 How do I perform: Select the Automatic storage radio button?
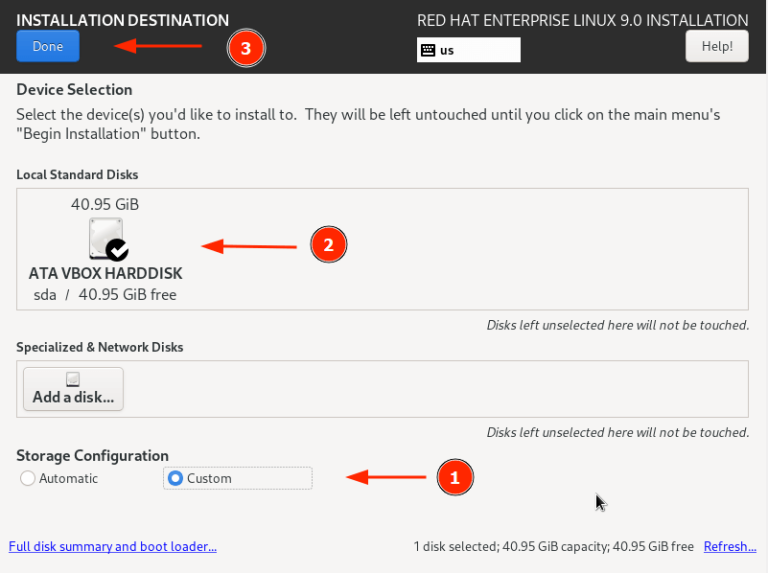(27, 479)
